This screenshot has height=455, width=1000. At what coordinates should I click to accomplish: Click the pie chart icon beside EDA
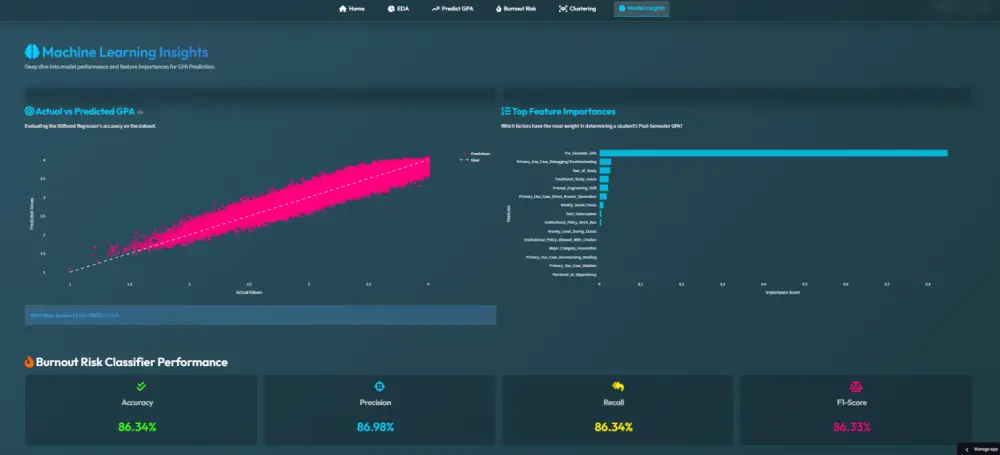pos(391,9)
